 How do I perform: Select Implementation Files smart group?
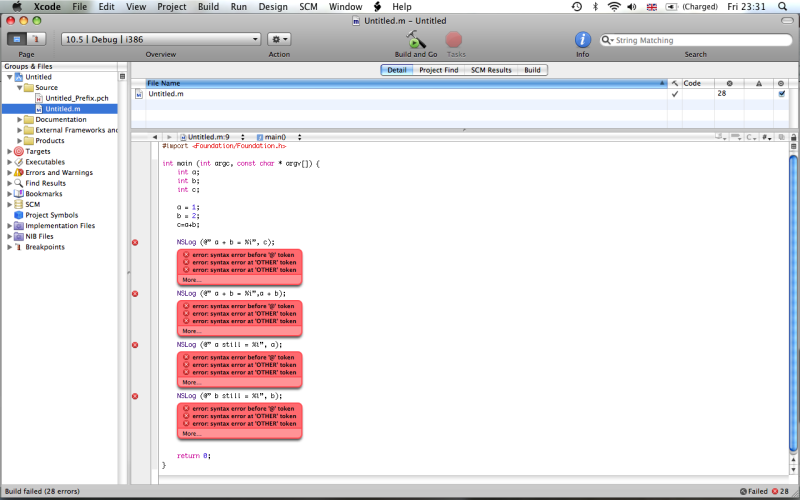(x=60, y=226)
